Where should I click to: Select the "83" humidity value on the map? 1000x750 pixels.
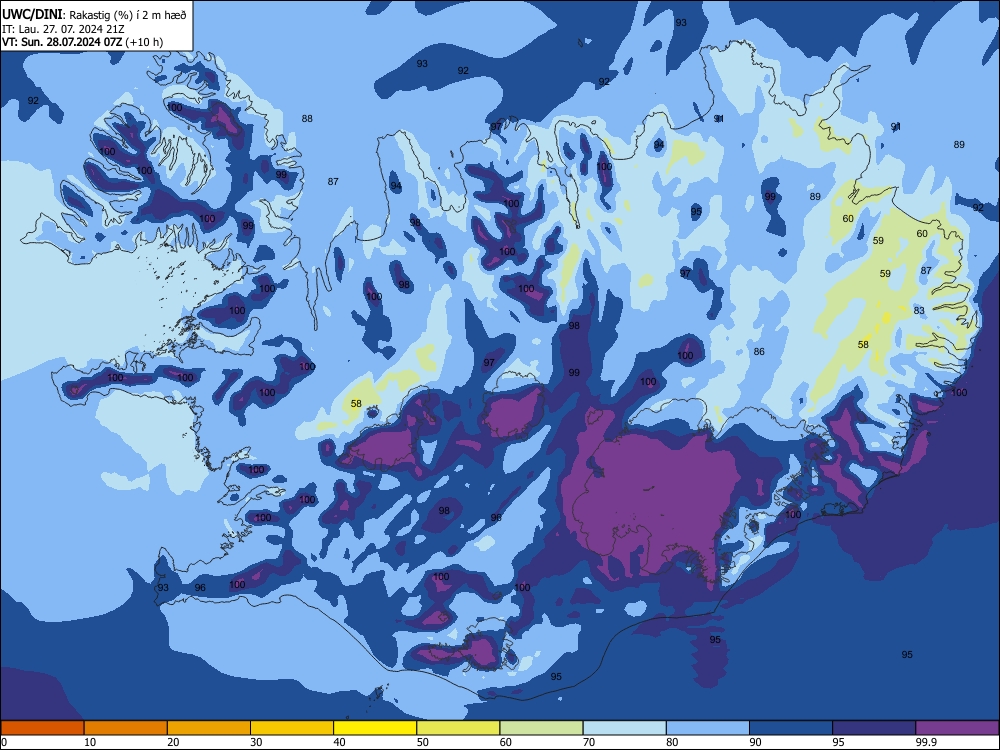(919, 311)
